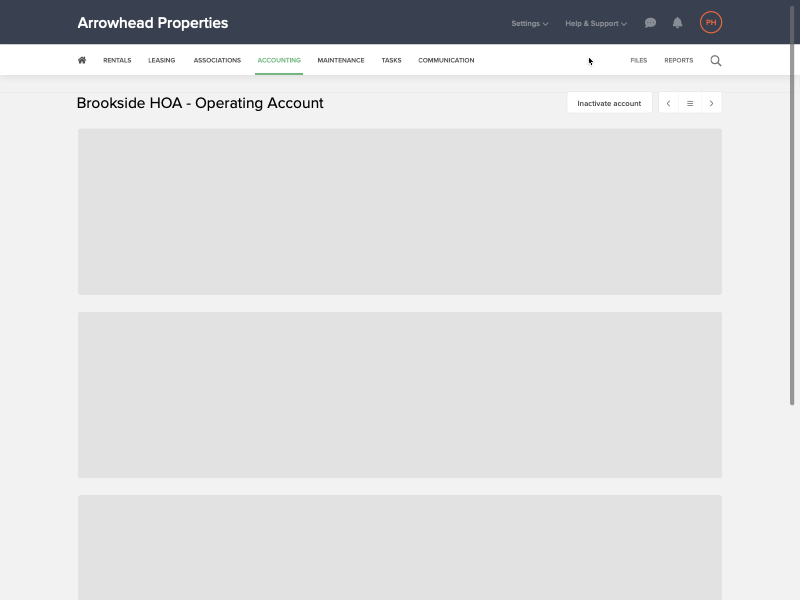Open the Rentals menu
The width and height of the screenshot is (800, 600).
[117, 60]
